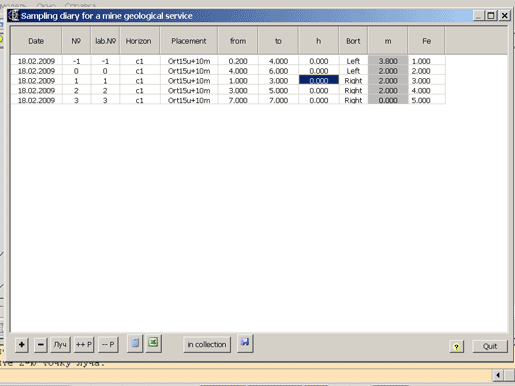The image size is (515, 386).
Task: Maximize the Sampling diary window
Action: point(491,15)
